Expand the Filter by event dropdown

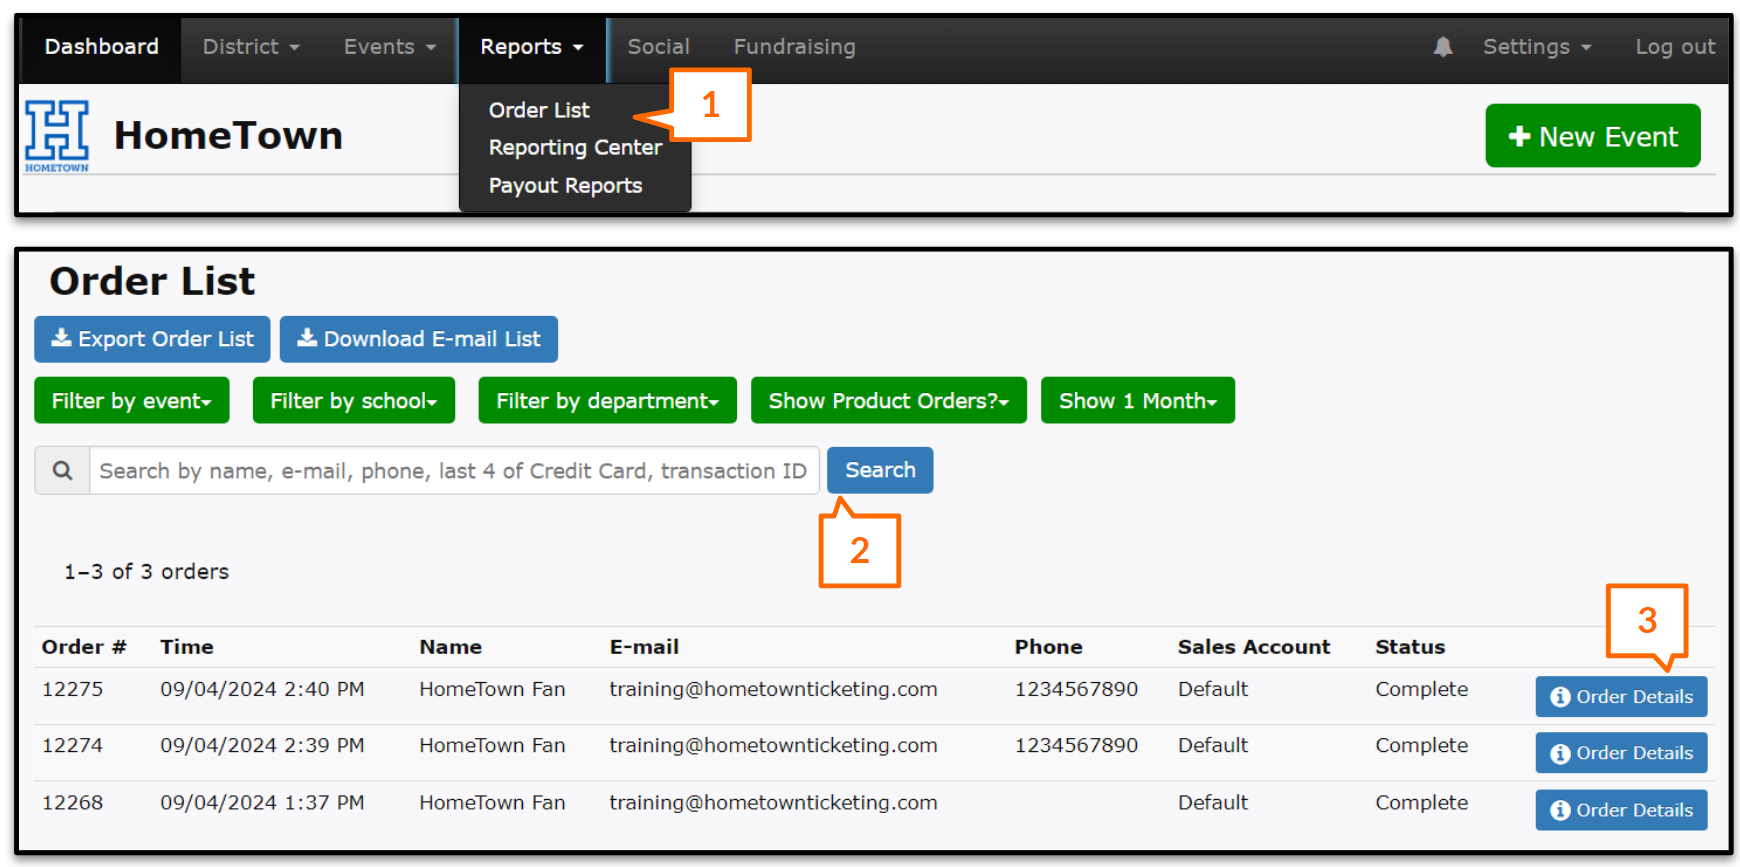click(131, 401)
